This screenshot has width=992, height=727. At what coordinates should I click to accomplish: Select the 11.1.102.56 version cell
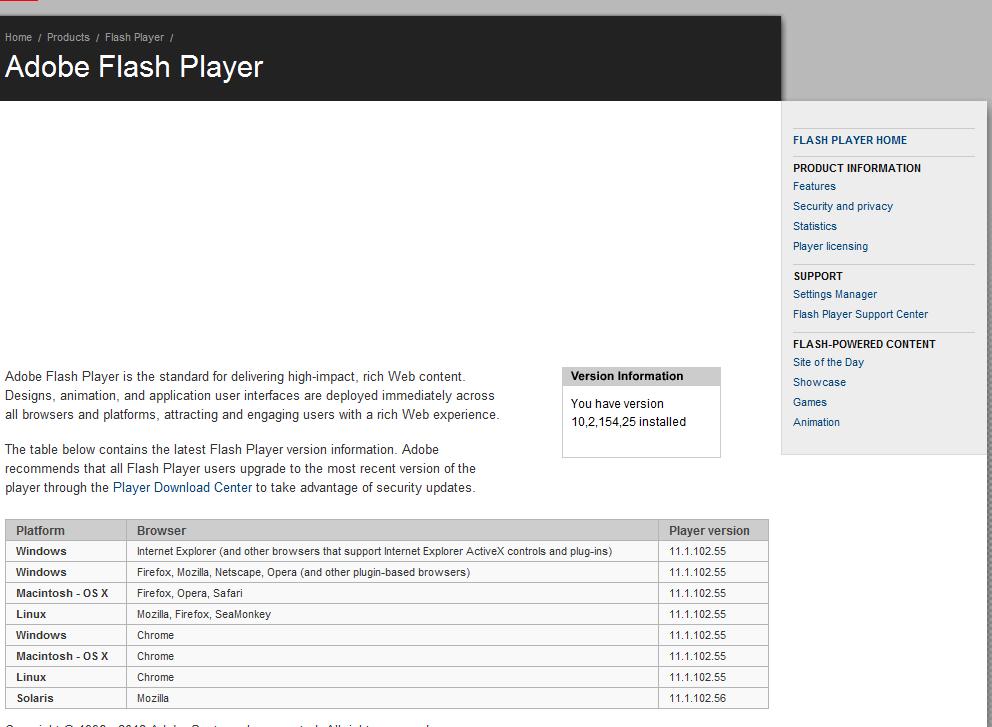point(713,698)
